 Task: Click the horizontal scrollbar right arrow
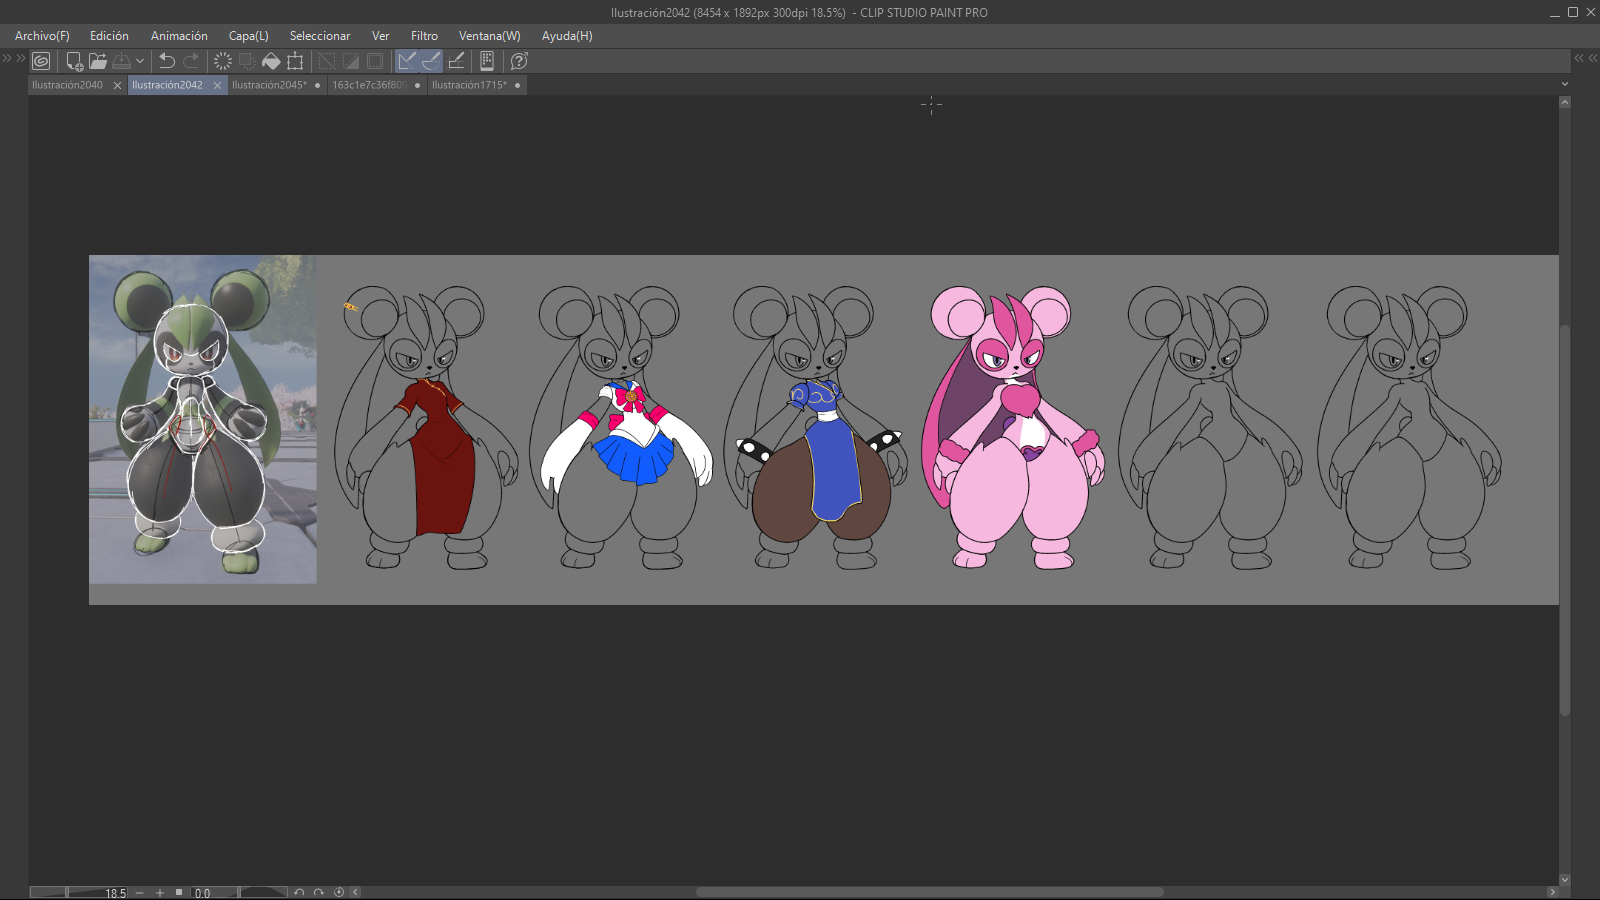(1552, 892)
